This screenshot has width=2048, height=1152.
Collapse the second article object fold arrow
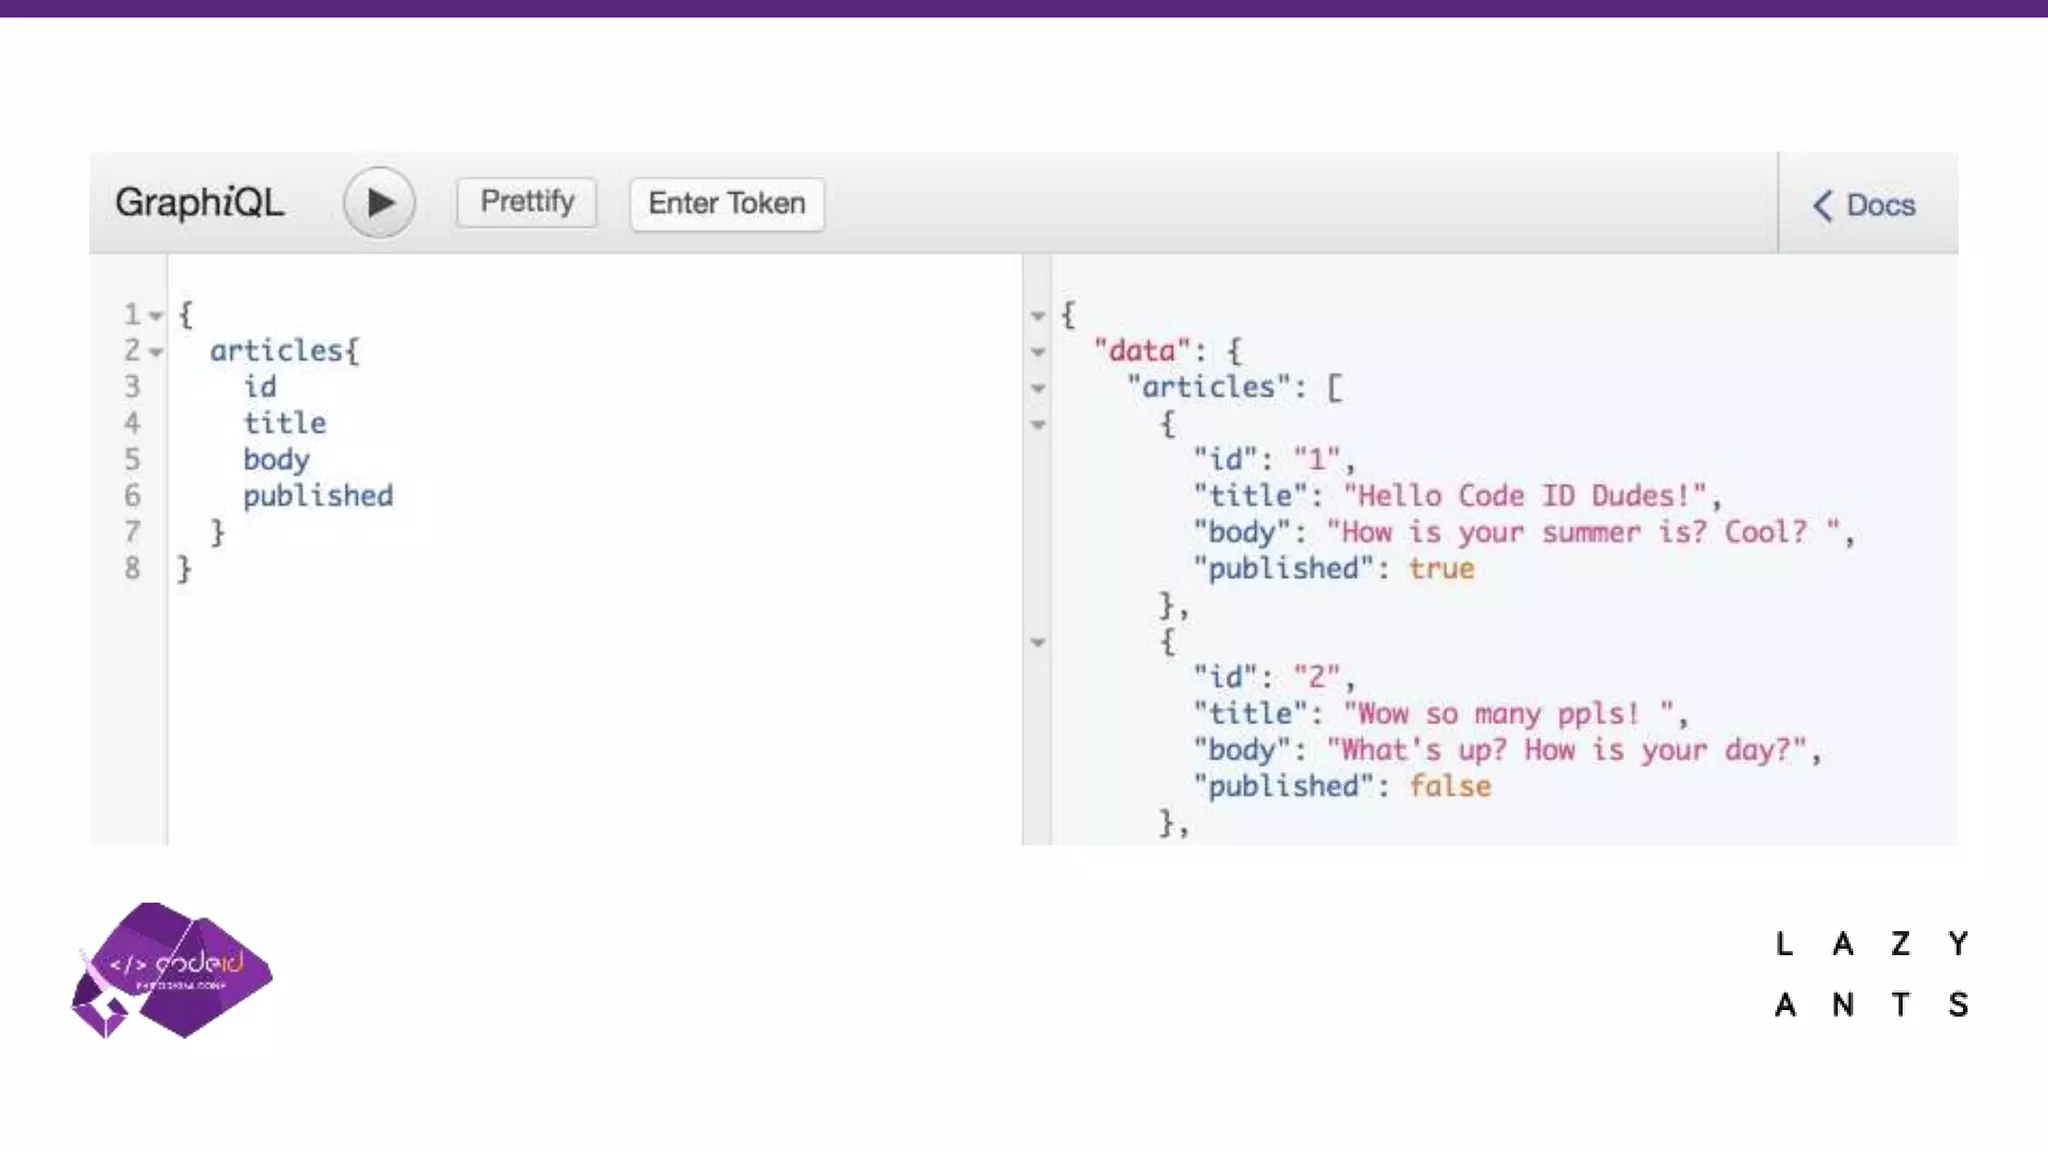coord(1038,642)
